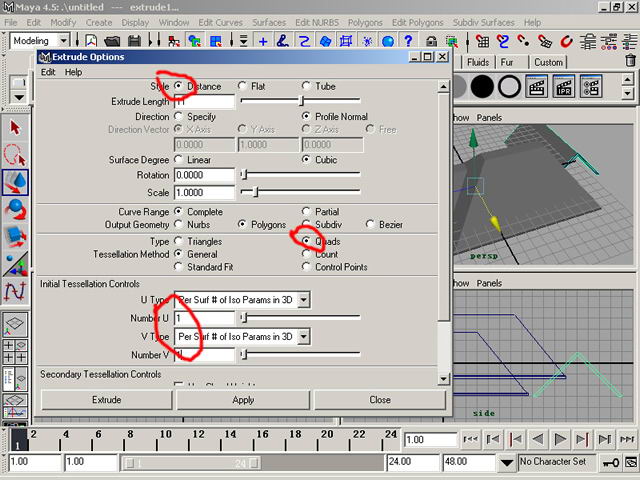Viewport: 640px width, 480px height.
Task: Click the auto keyframe key icon
Action: 611,462
